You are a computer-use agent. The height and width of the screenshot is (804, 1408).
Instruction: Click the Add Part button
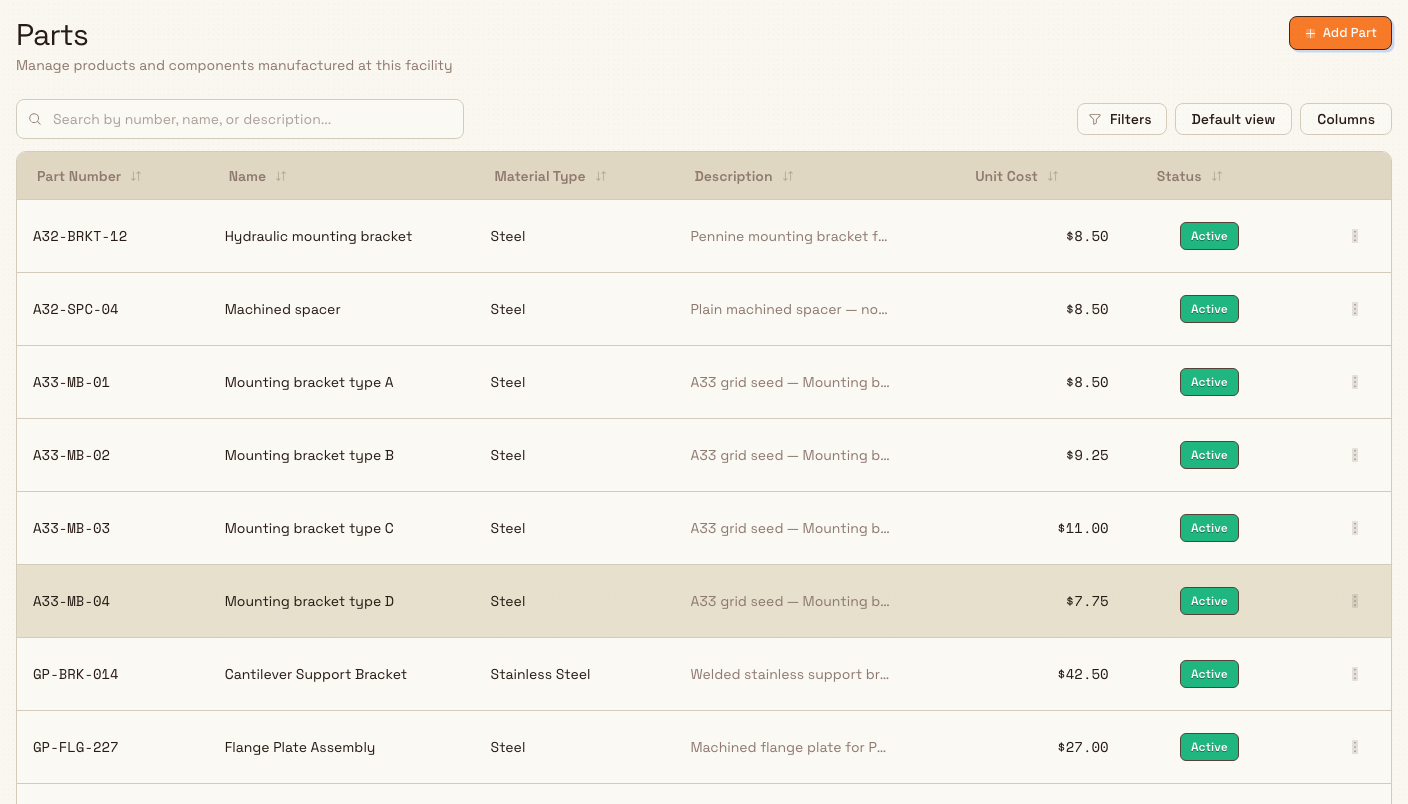tap(1340, 33)
